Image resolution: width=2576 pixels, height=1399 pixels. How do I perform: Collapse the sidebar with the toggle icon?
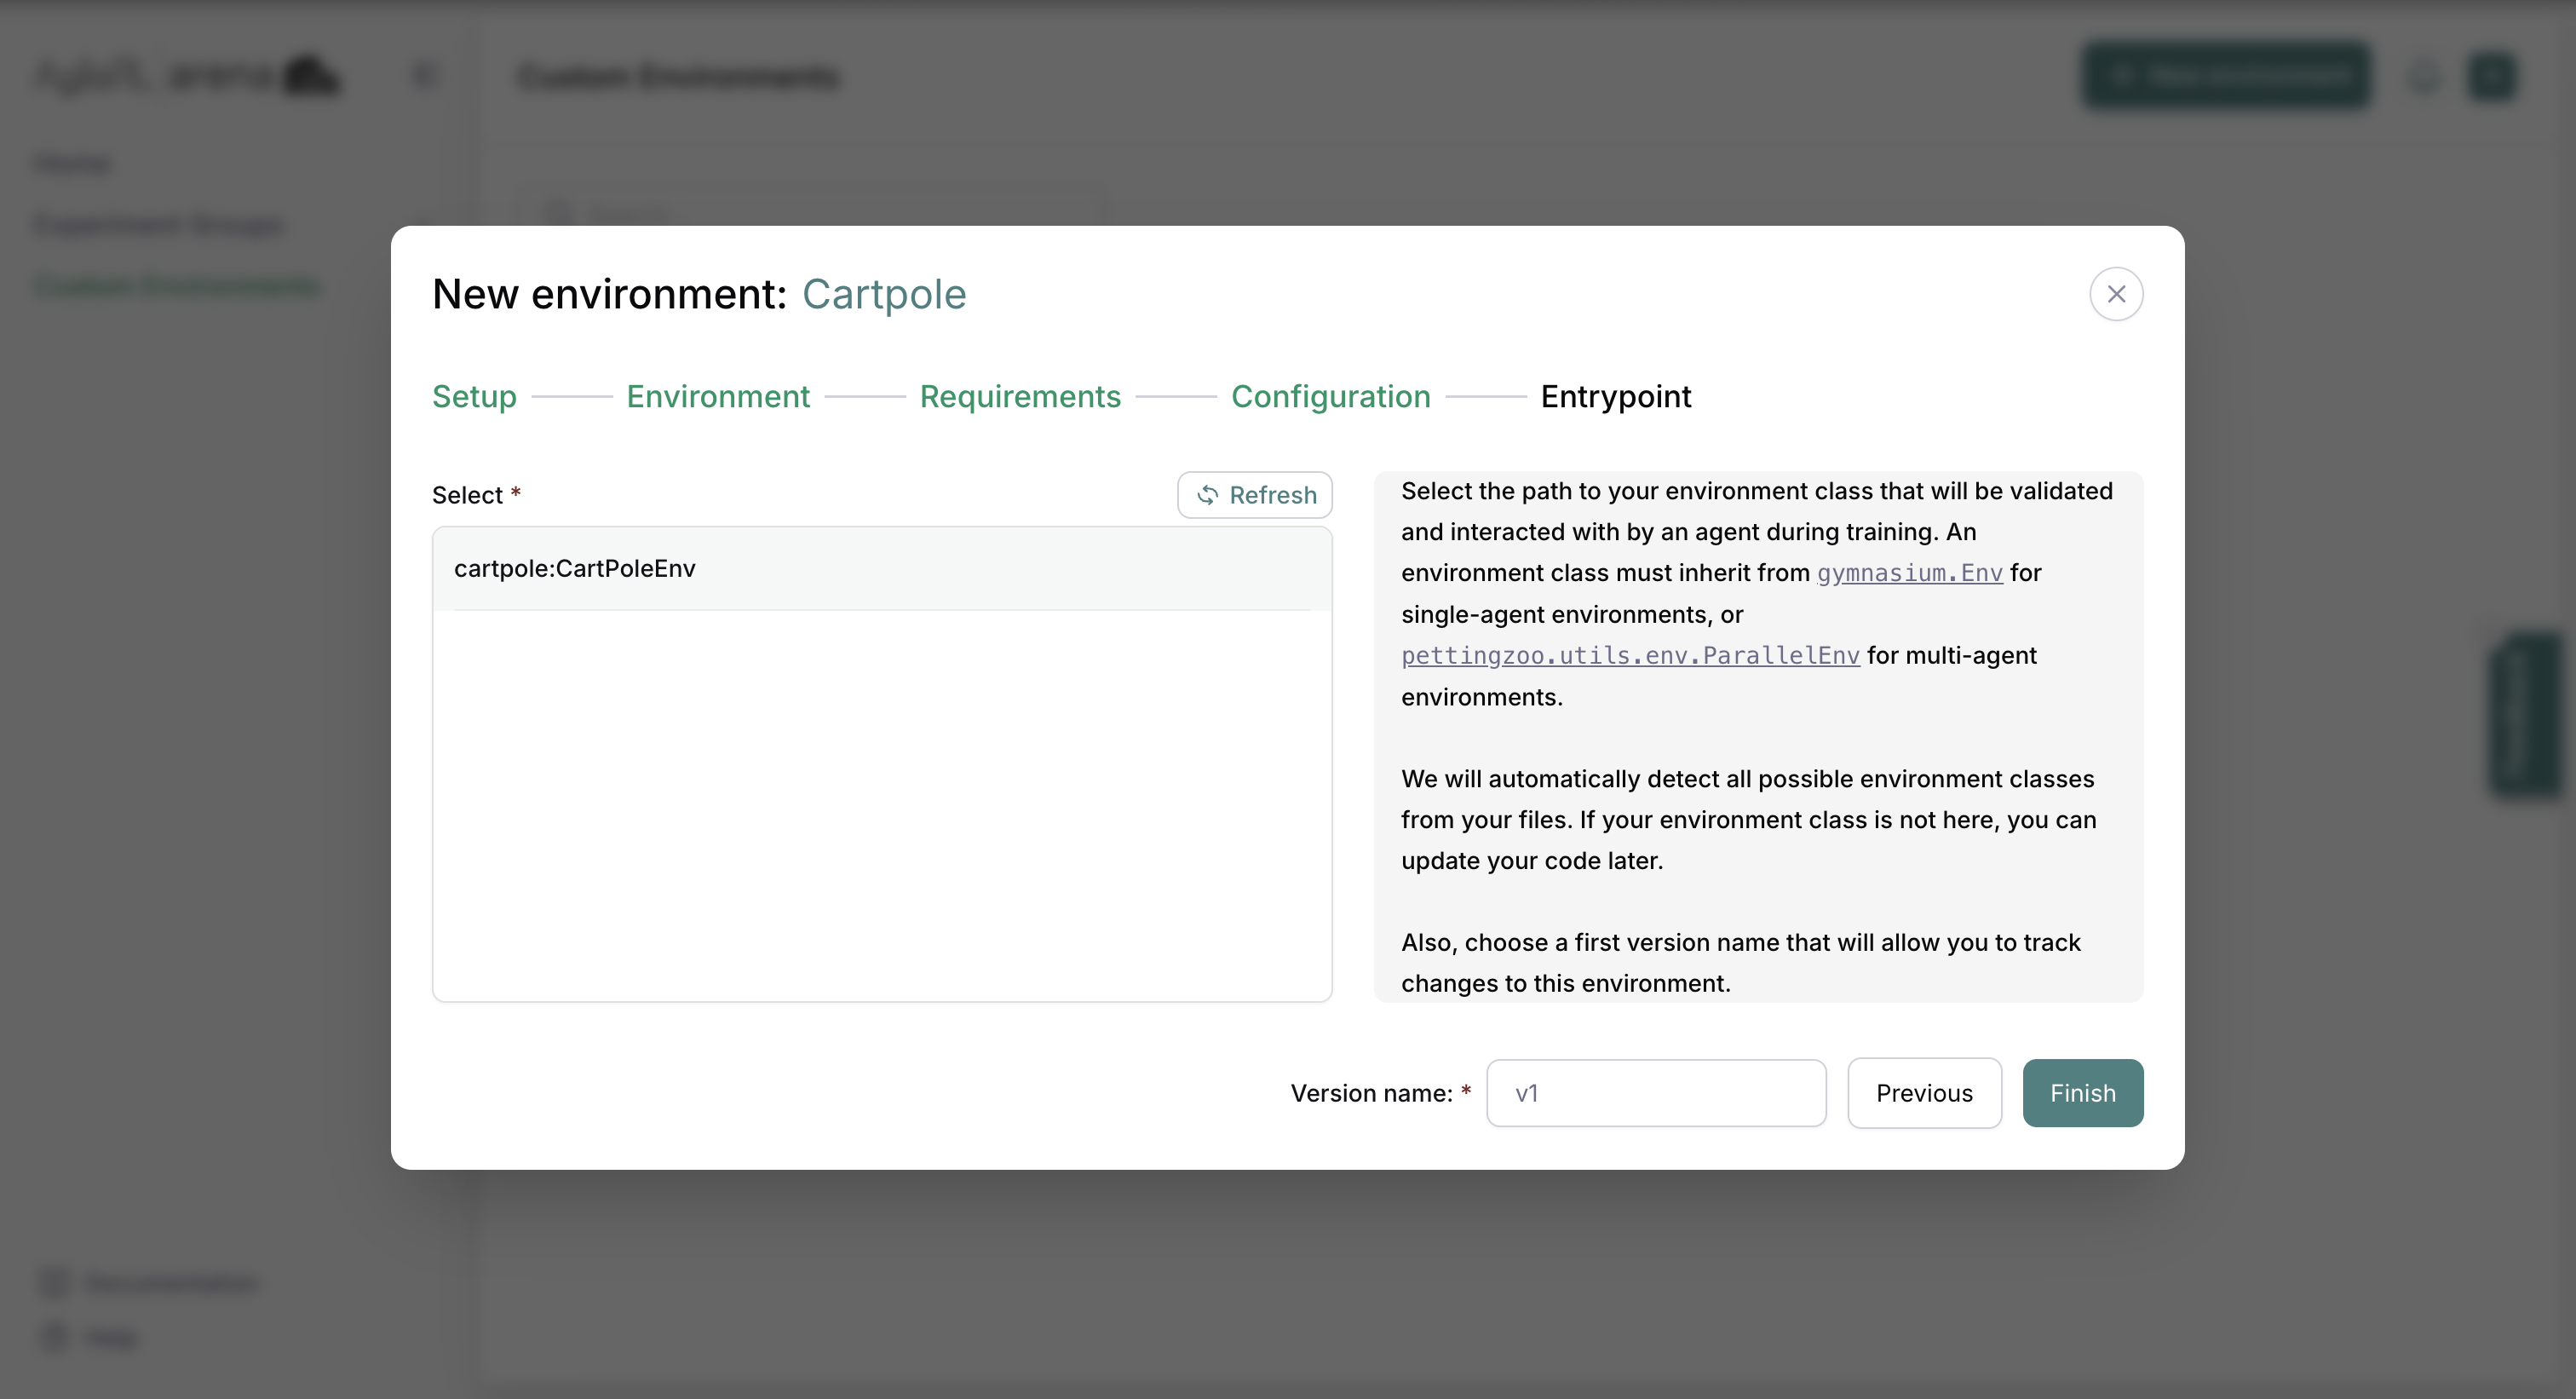[x=423, y=75]
